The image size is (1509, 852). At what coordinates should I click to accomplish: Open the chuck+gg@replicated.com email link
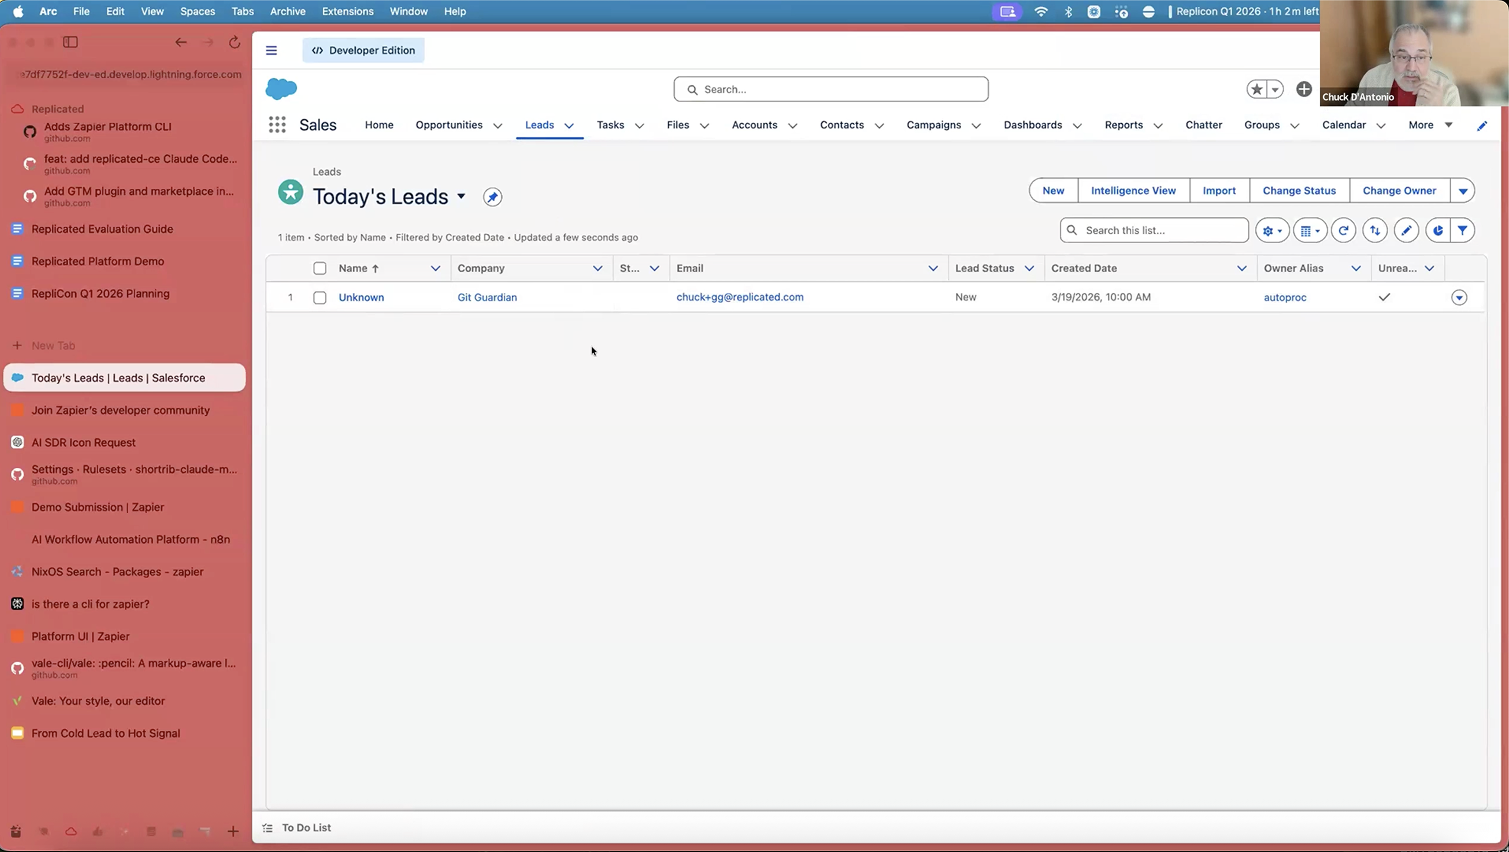tap(740, 297)
